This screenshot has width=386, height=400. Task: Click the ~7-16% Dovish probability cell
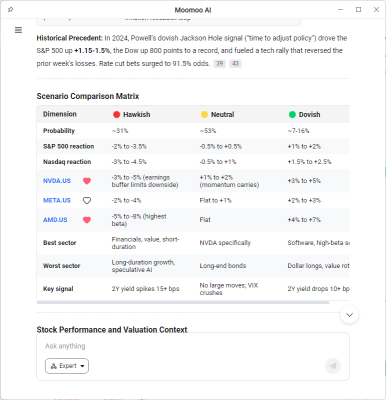click(x=298, y=131)
